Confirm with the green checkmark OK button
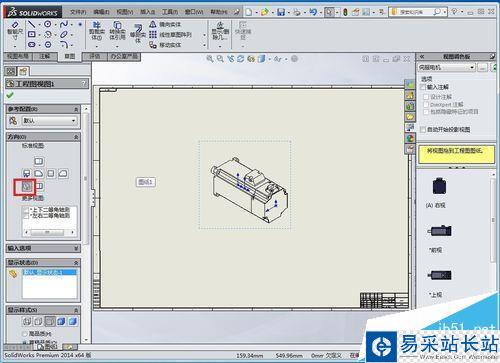Image resolution: width=500 pixels, height=363 pixels. [x=10, y=96]
